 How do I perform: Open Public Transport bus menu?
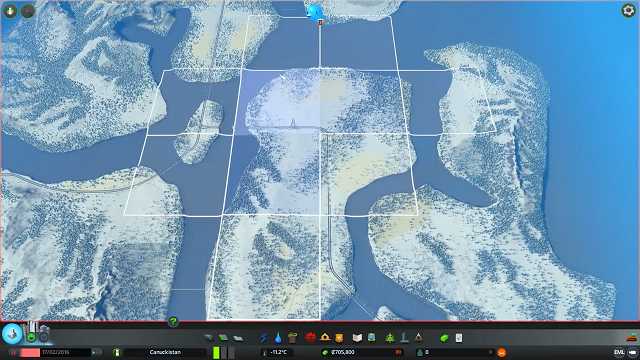coord(371,338)
